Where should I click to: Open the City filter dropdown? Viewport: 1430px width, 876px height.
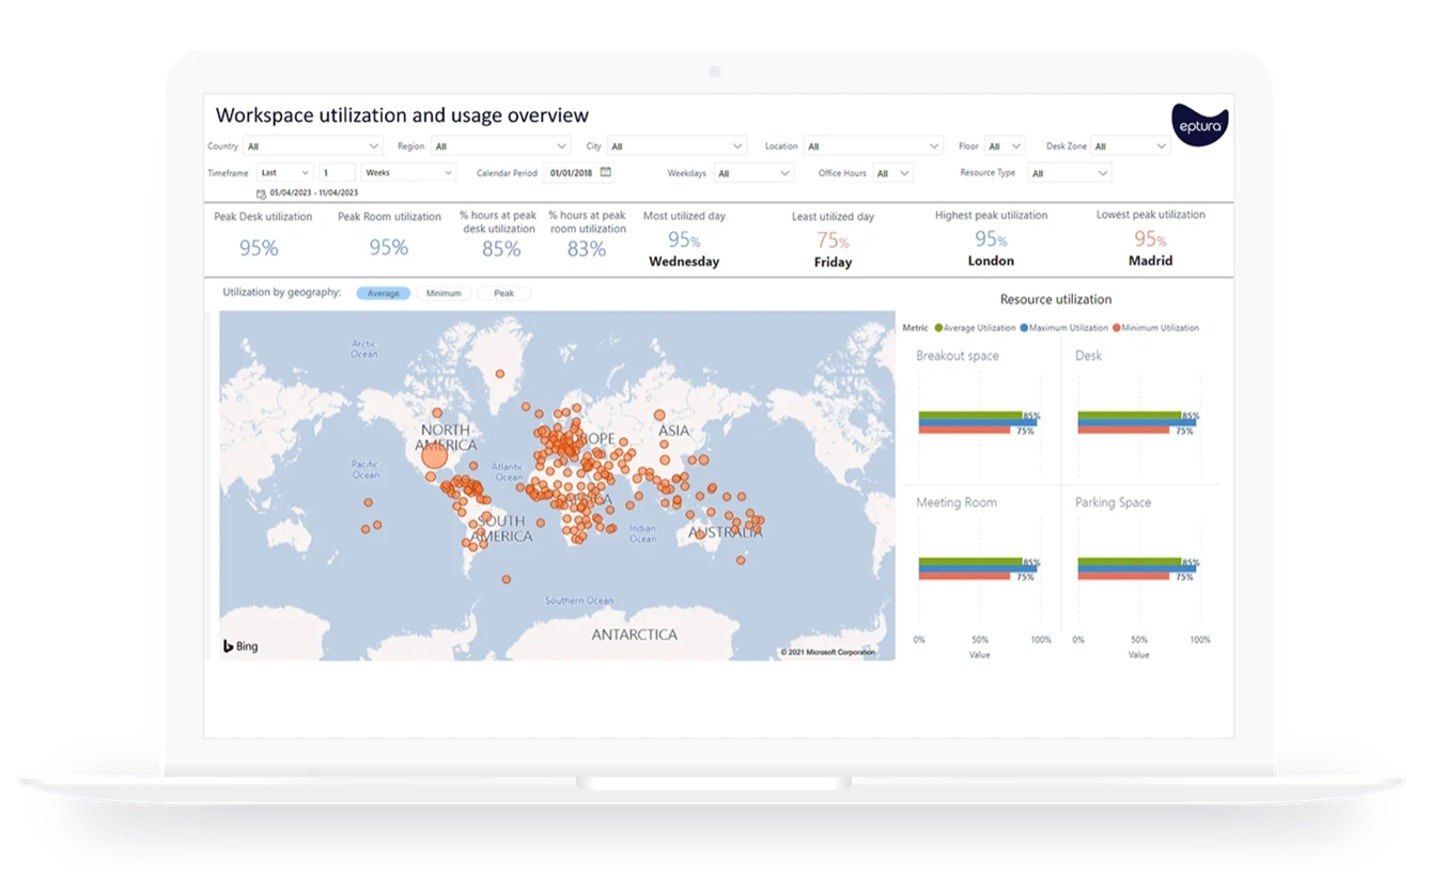(x=677, y=146)
